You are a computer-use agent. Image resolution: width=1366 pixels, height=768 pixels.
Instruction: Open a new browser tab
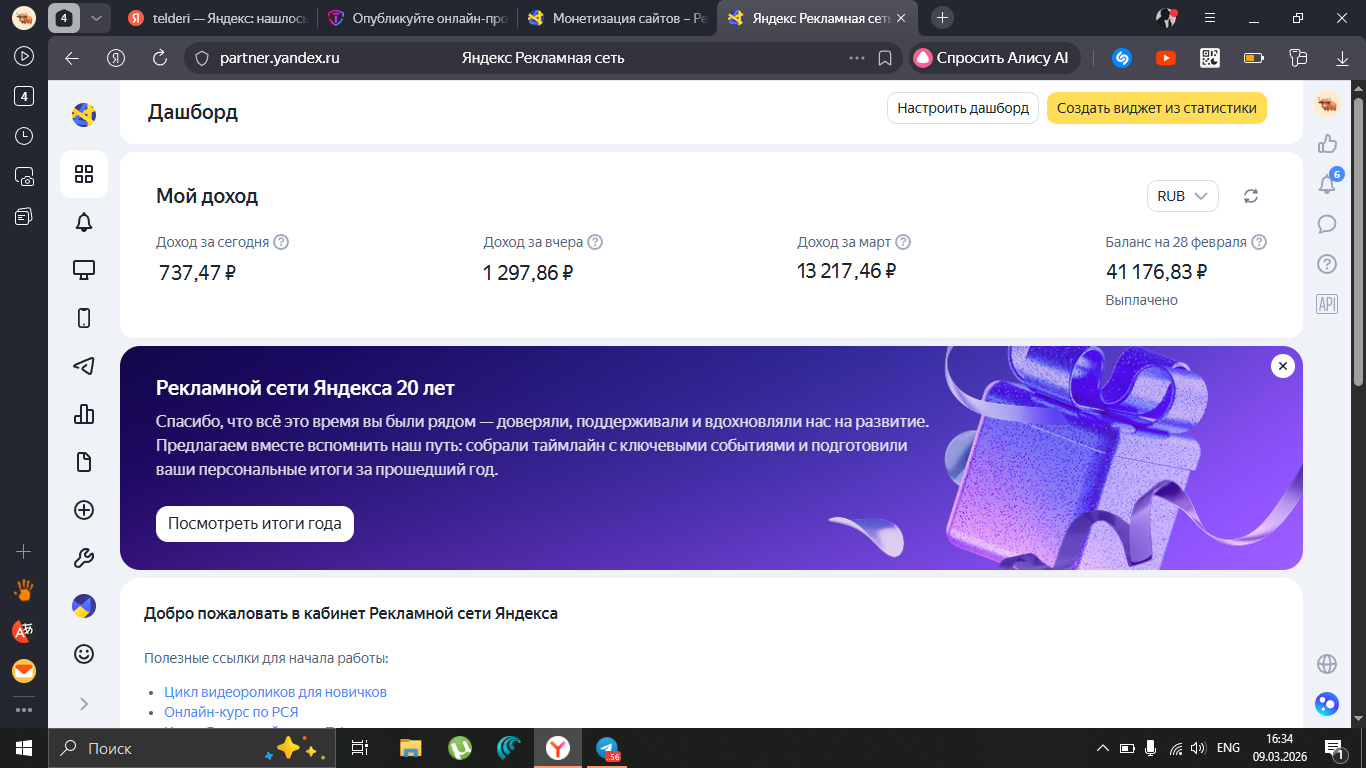point(942,18)
